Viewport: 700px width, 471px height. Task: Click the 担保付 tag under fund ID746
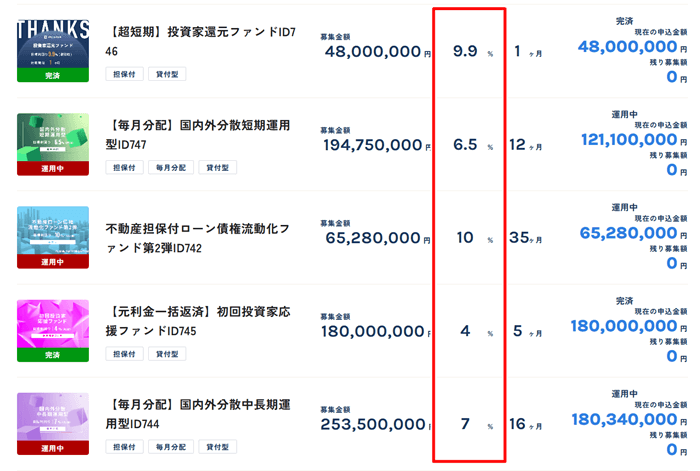point(124,74)
